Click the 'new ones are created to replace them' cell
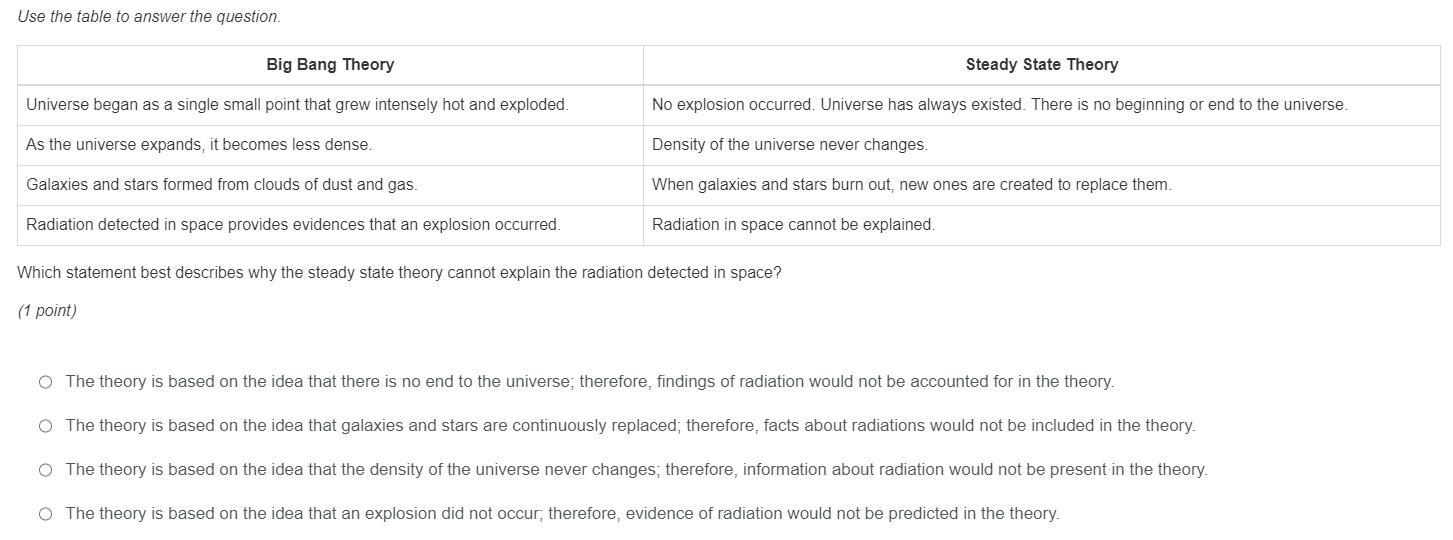 click(x=911, y=185)
